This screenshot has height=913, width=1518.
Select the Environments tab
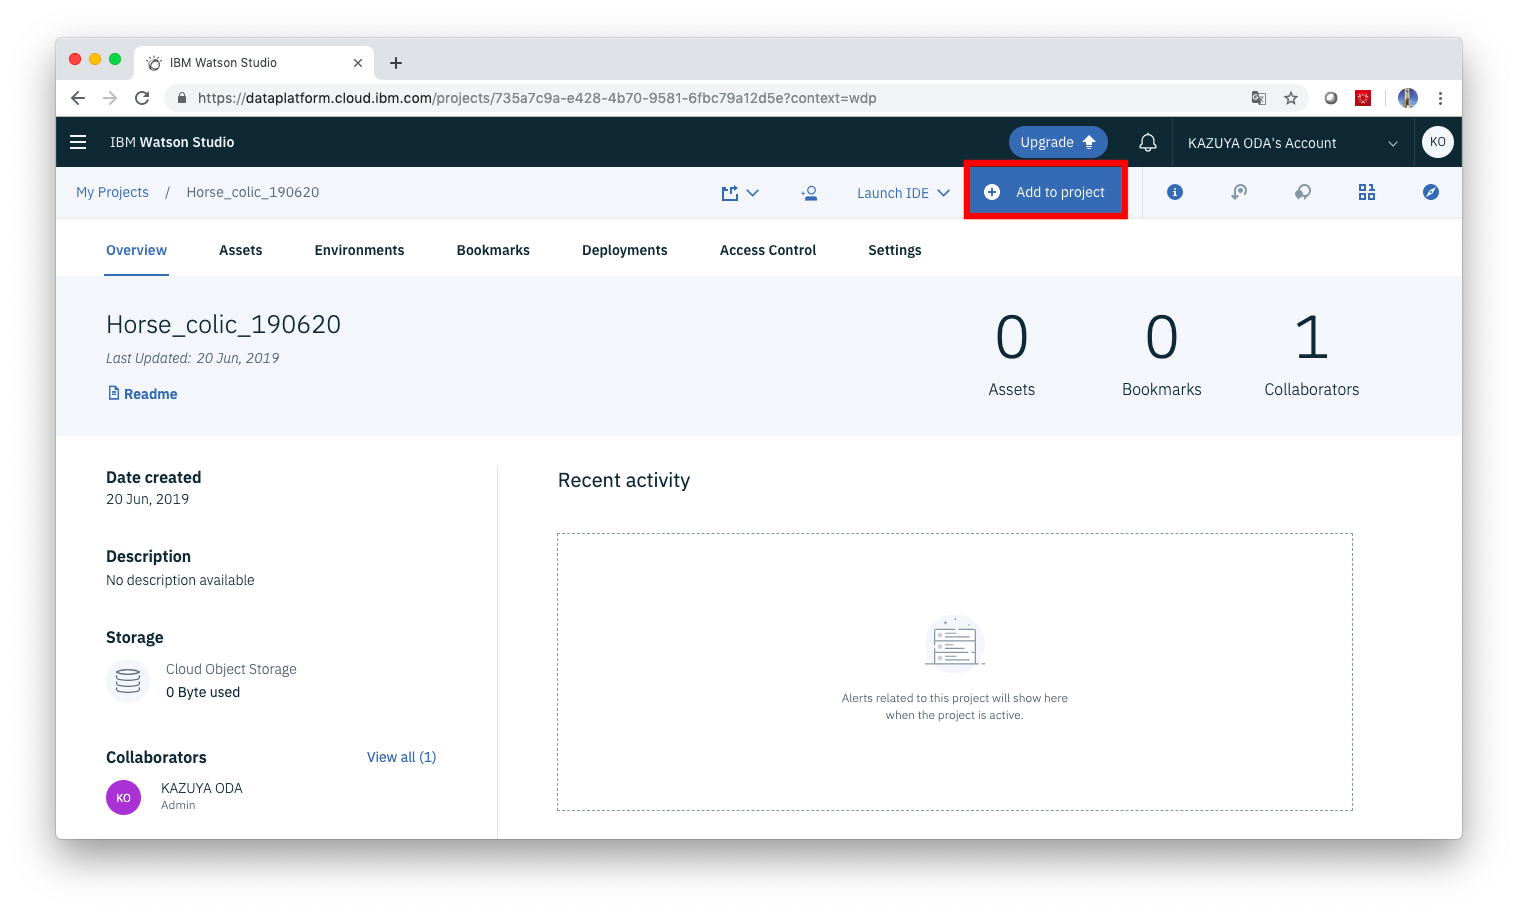(x=359, y=250)
